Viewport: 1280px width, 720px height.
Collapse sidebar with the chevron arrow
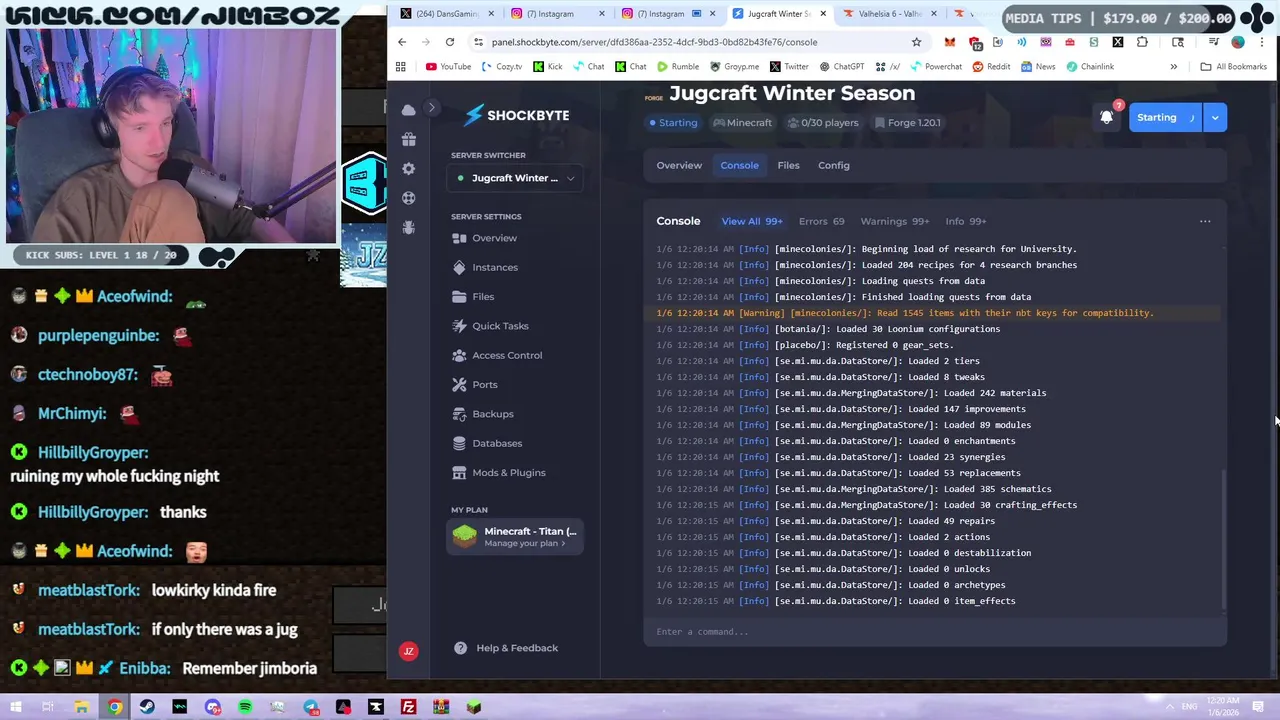432,108
